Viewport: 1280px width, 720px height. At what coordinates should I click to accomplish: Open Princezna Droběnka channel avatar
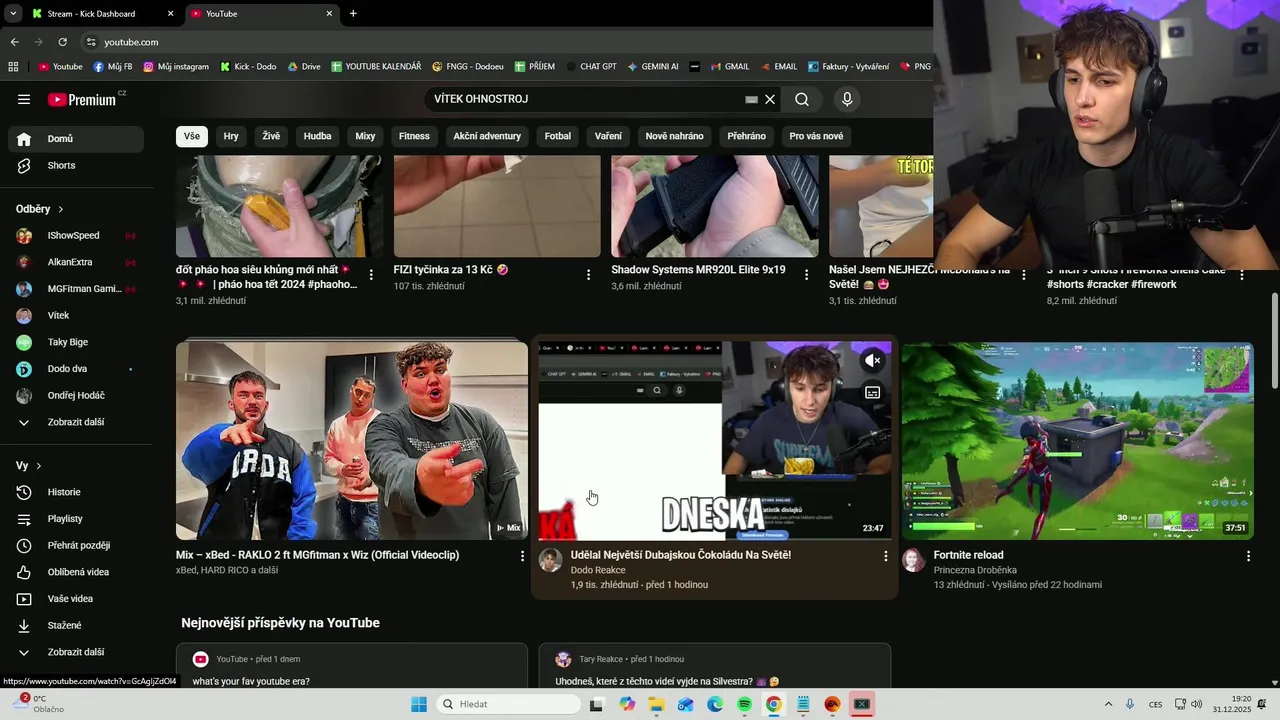coord(914,560)
